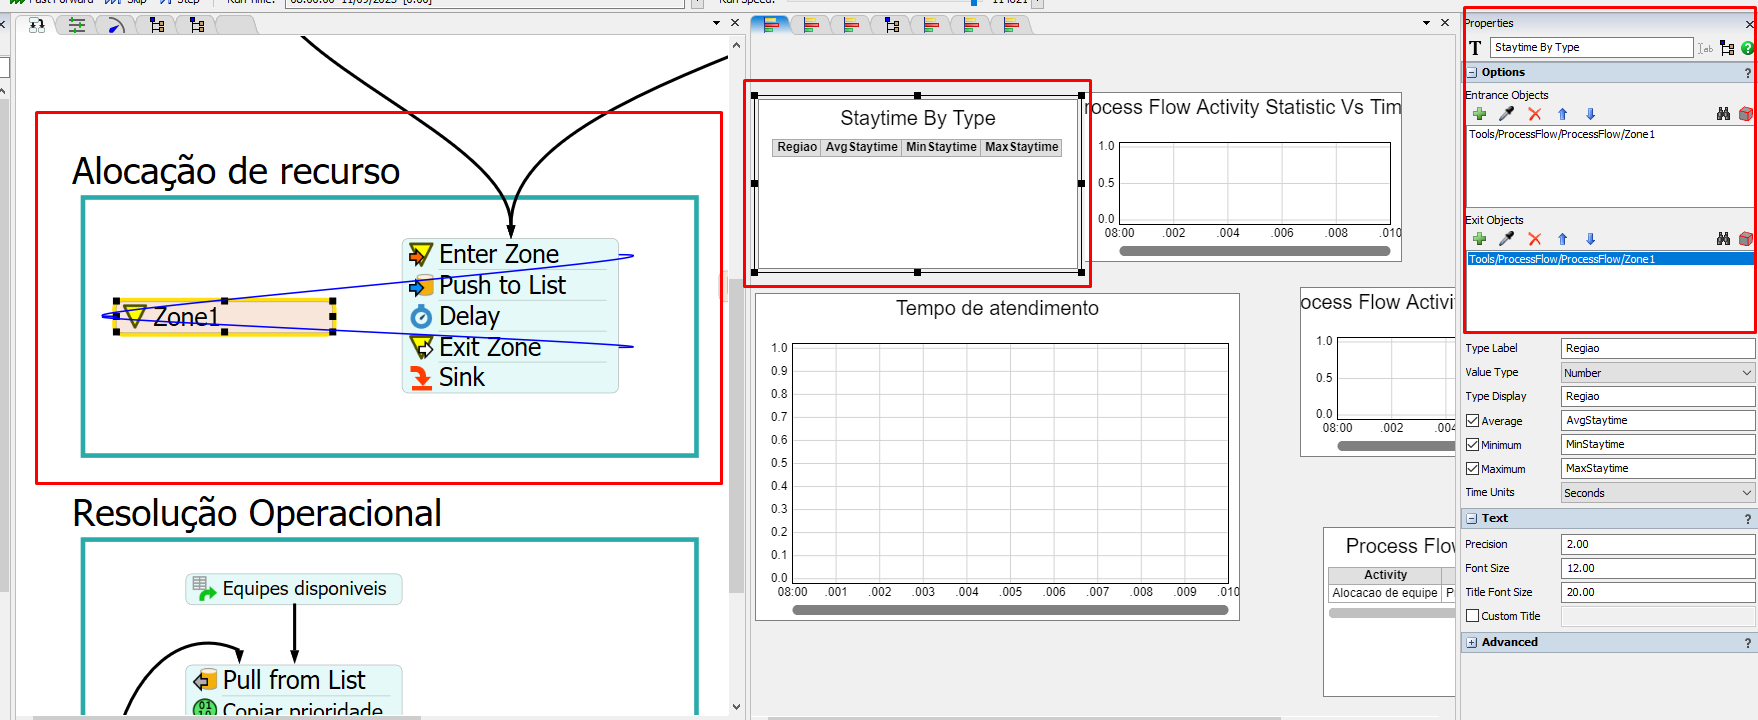
Task: Toggle the Minimum checkbox
Action: [x=1472, y=445]
